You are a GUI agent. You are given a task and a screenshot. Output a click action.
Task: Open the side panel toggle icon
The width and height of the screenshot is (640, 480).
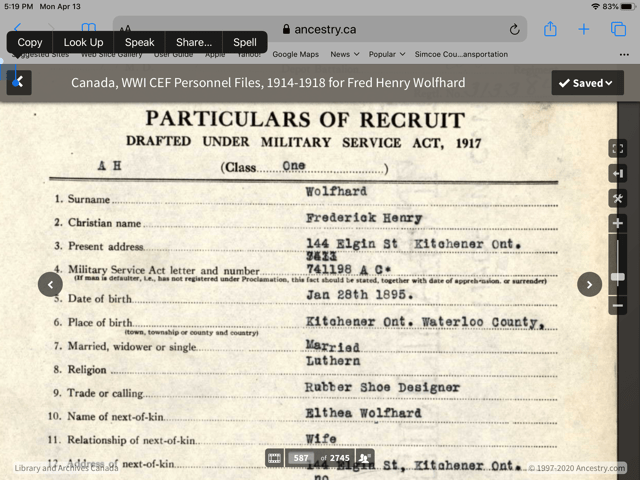click(x=617, y=174)
